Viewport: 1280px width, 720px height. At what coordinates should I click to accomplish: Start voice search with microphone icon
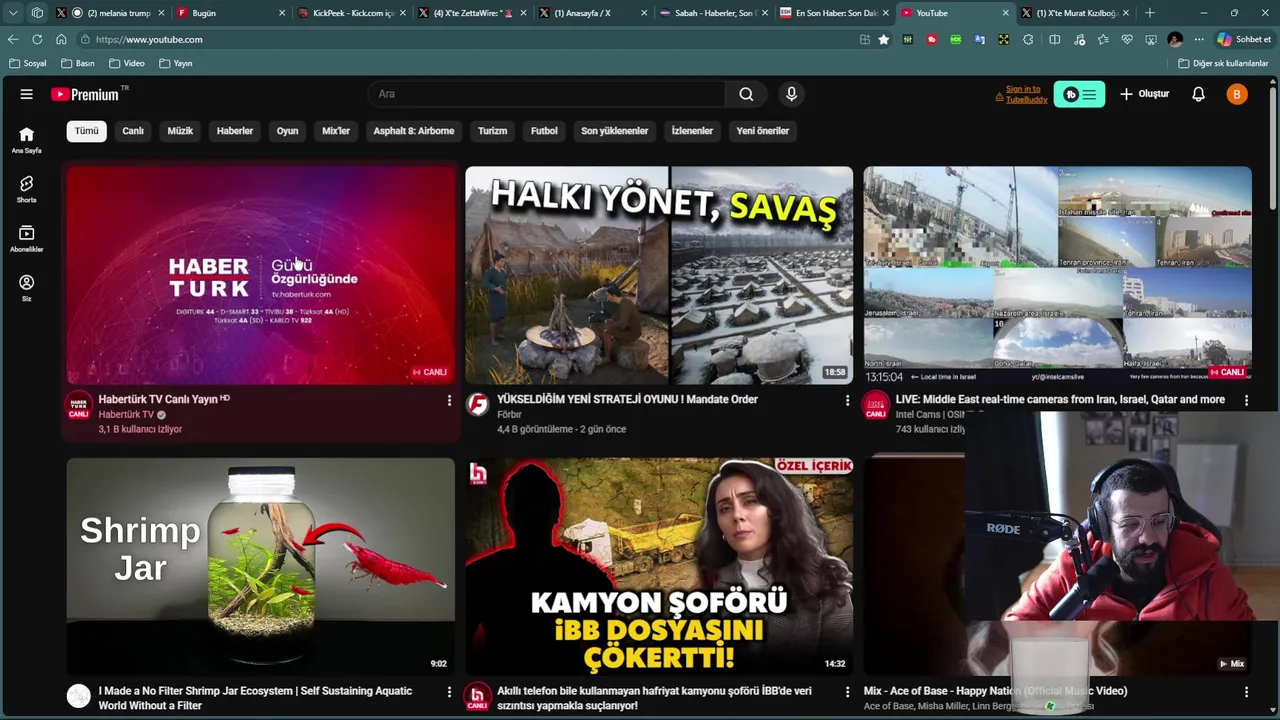click(791, 94)
